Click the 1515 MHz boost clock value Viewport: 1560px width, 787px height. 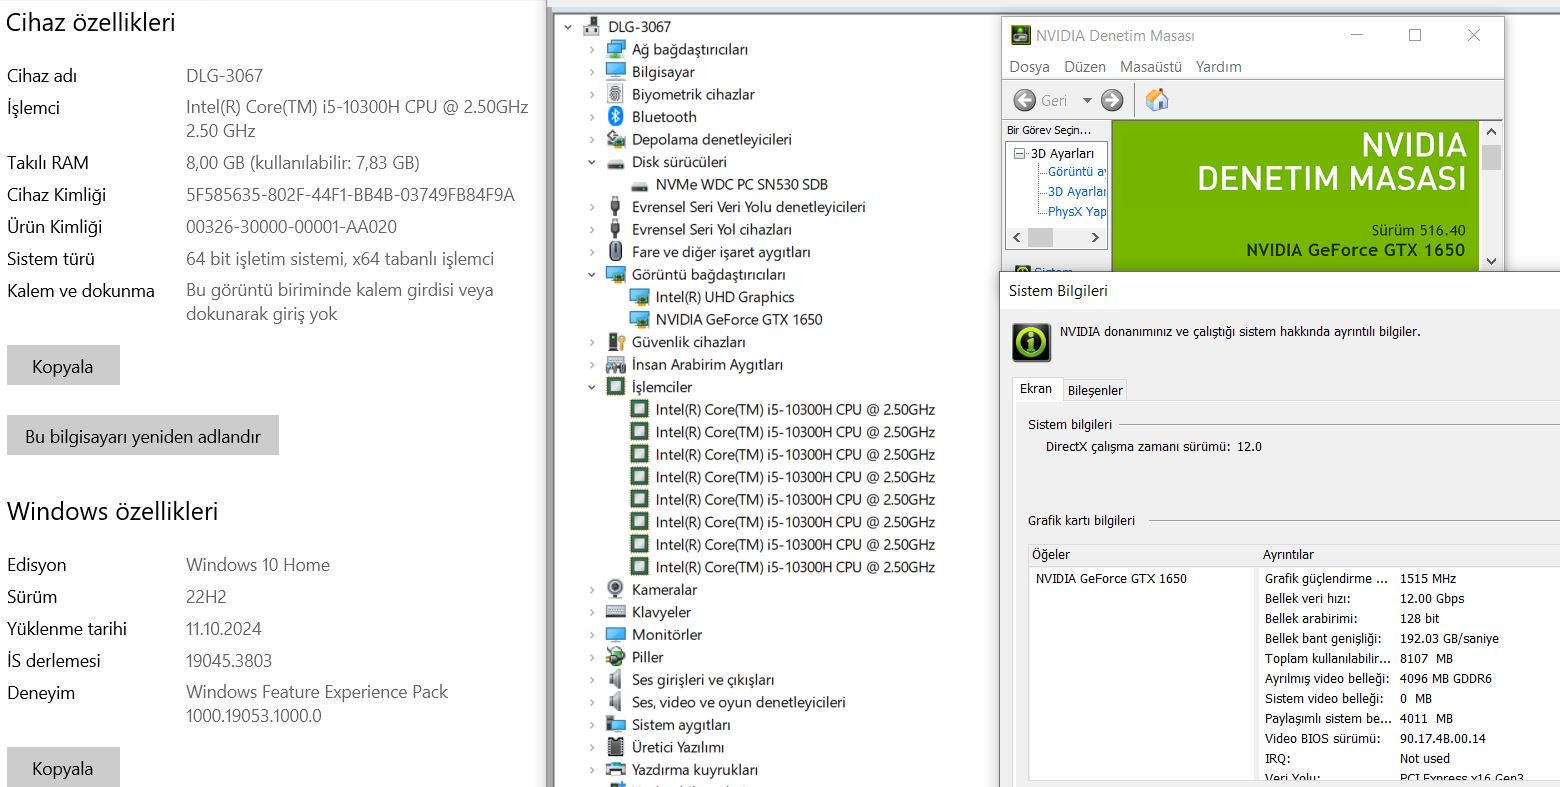coord(1428,579)
